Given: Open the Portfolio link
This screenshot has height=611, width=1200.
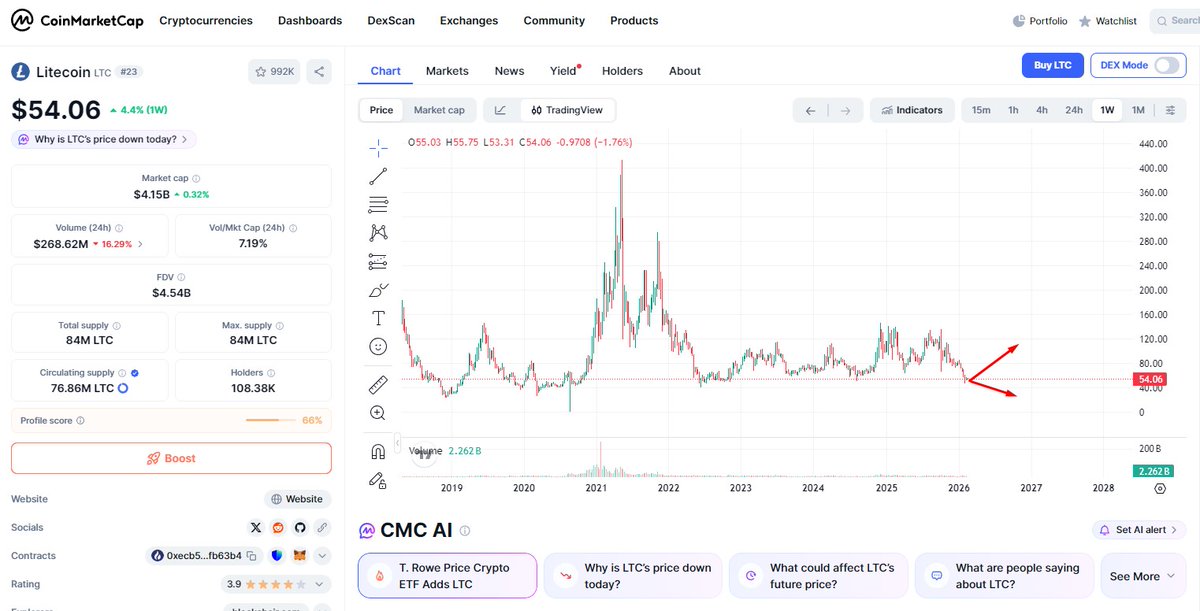Looking at the screenshot, I should click(1040, 20).
